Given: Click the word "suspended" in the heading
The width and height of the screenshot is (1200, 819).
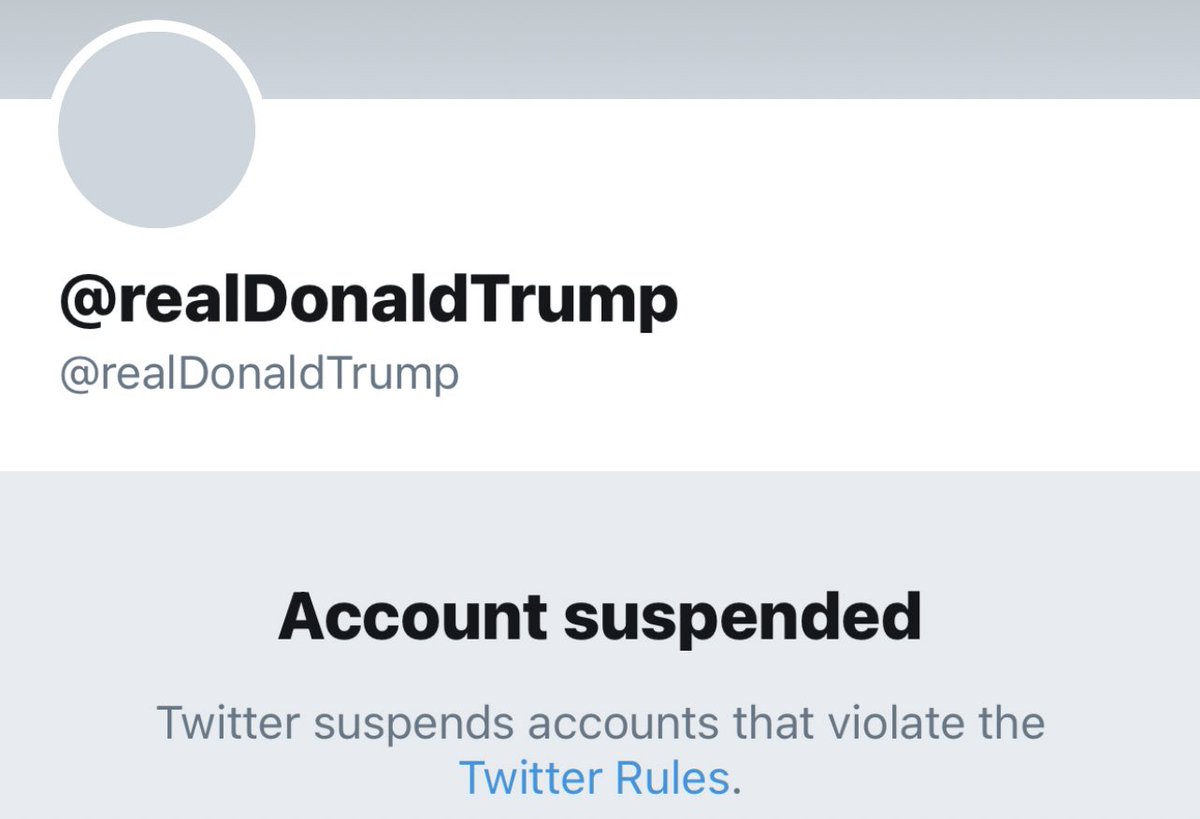Looking at the screenshot, I should (742, 619).
